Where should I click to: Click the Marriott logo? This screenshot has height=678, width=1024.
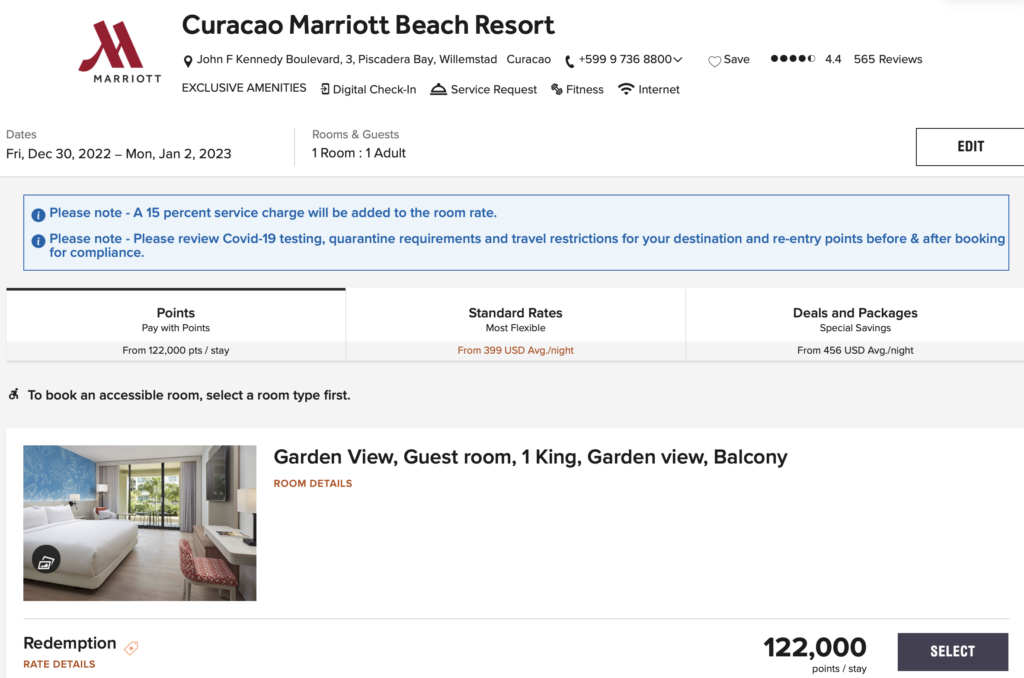(x=118, y=49)
